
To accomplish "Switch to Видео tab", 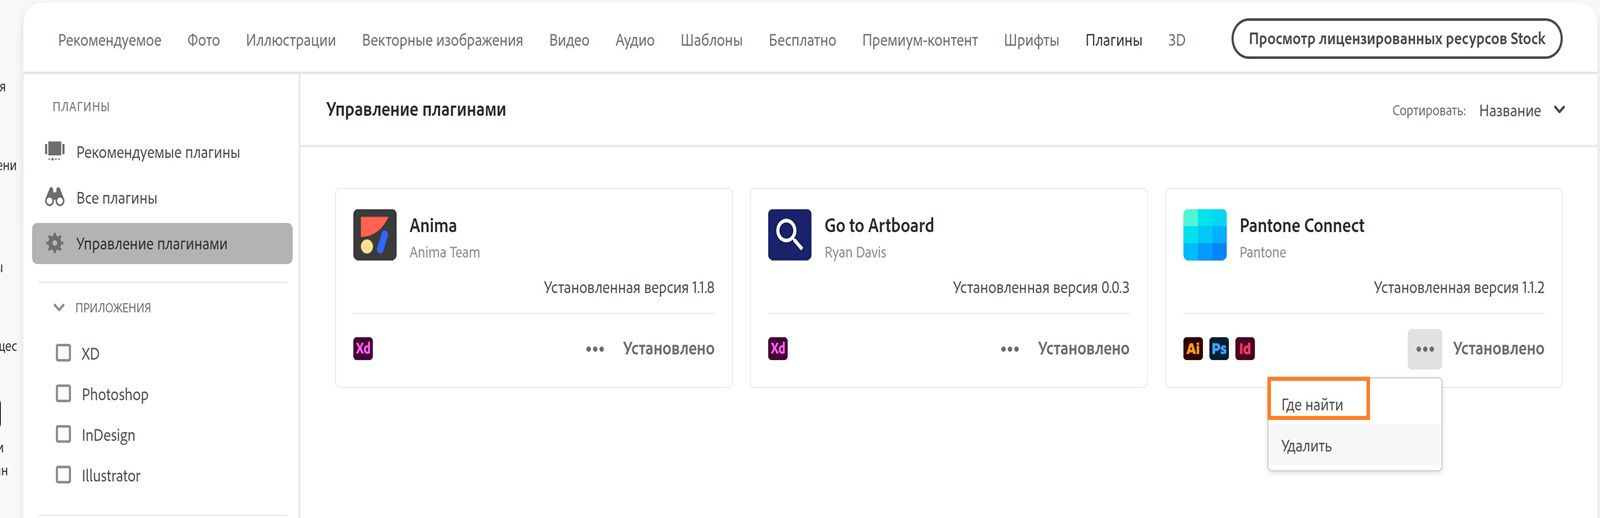I will (x=569, y=40).
